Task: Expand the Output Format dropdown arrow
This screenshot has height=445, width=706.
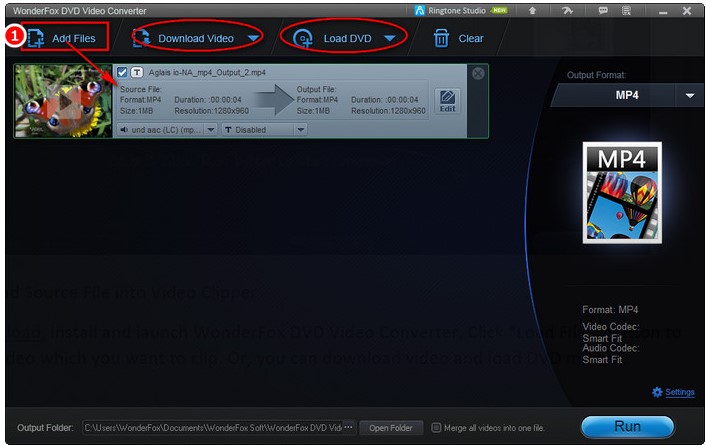Action: (689, 95)
